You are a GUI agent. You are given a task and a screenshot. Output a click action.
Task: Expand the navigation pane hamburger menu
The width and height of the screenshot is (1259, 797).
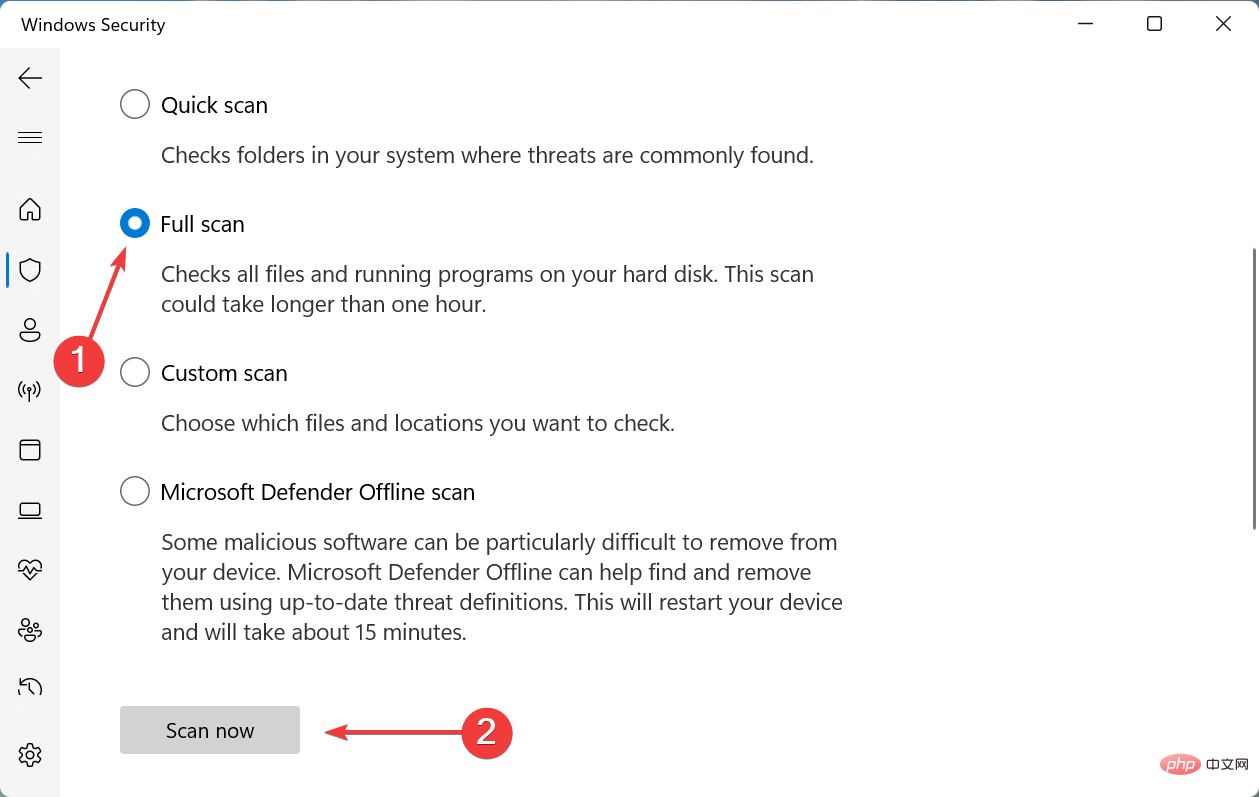[31, 137]
